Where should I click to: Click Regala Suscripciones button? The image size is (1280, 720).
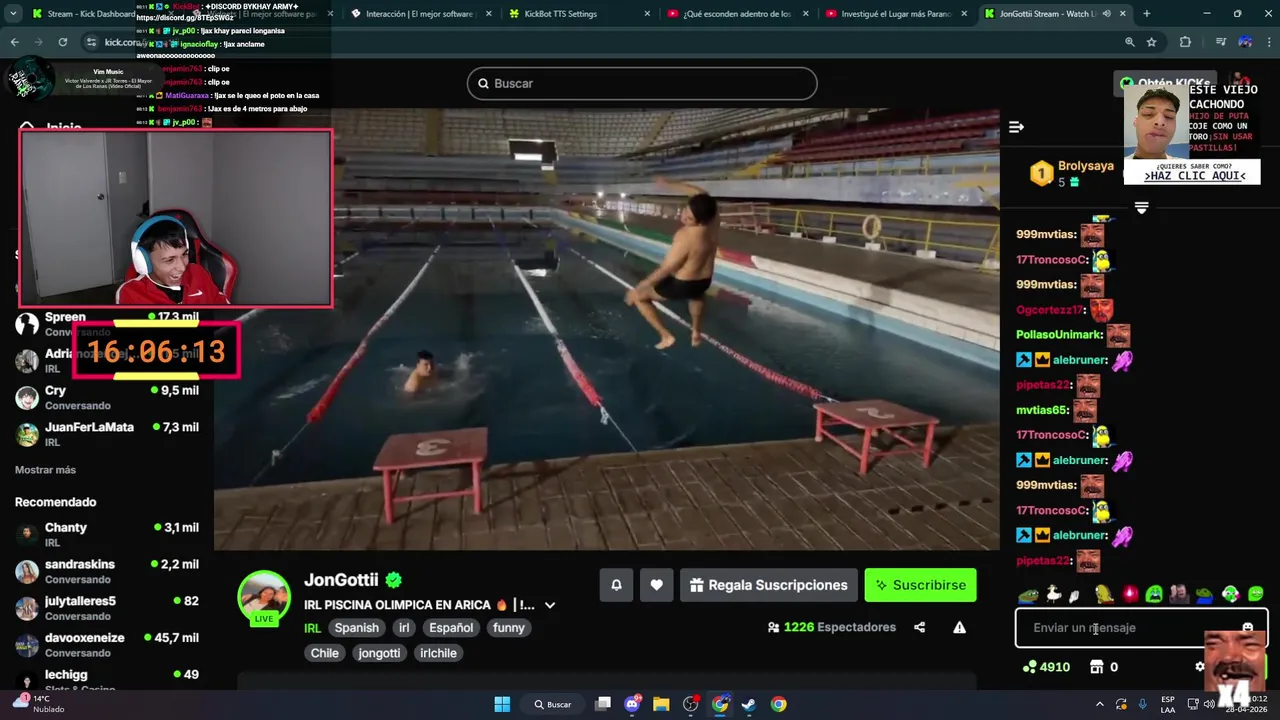pyautogui.click(x=768, y=585)
